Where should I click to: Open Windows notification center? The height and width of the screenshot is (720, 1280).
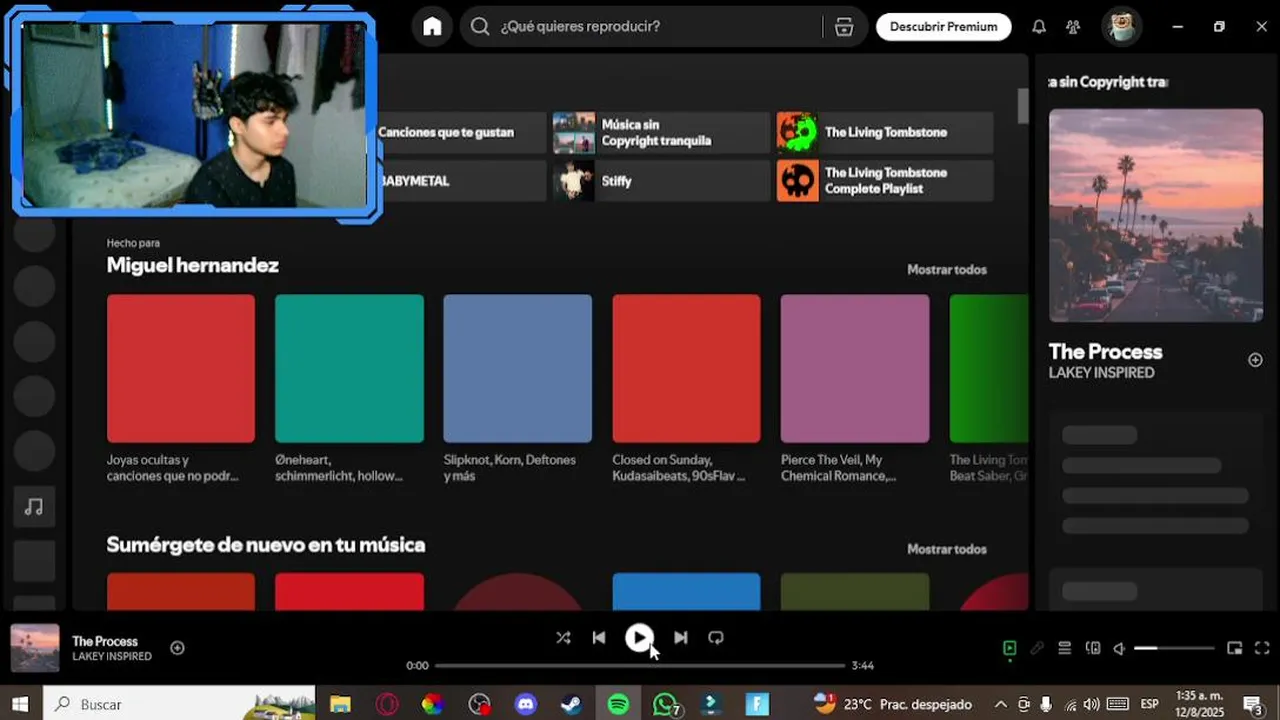tap(1253, 704)
